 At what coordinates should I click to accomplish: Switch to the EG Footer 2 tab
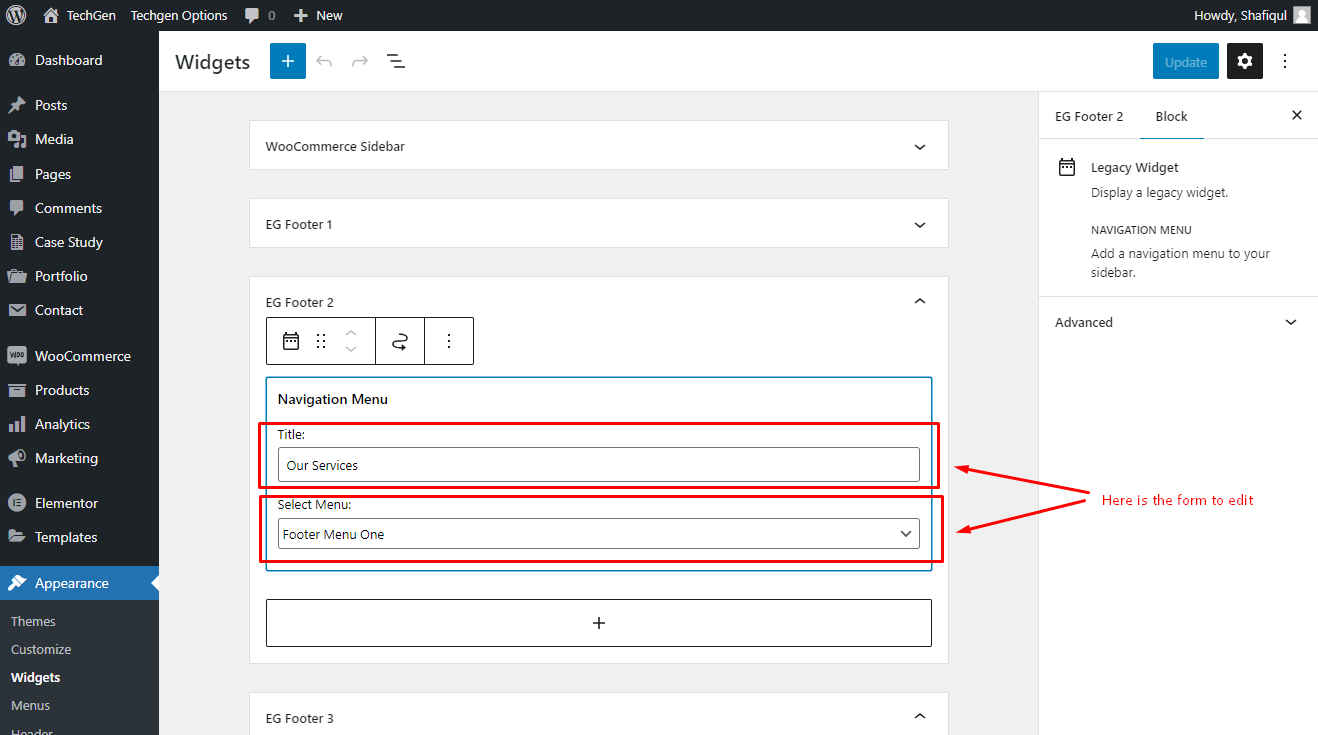click(1089, 116)
